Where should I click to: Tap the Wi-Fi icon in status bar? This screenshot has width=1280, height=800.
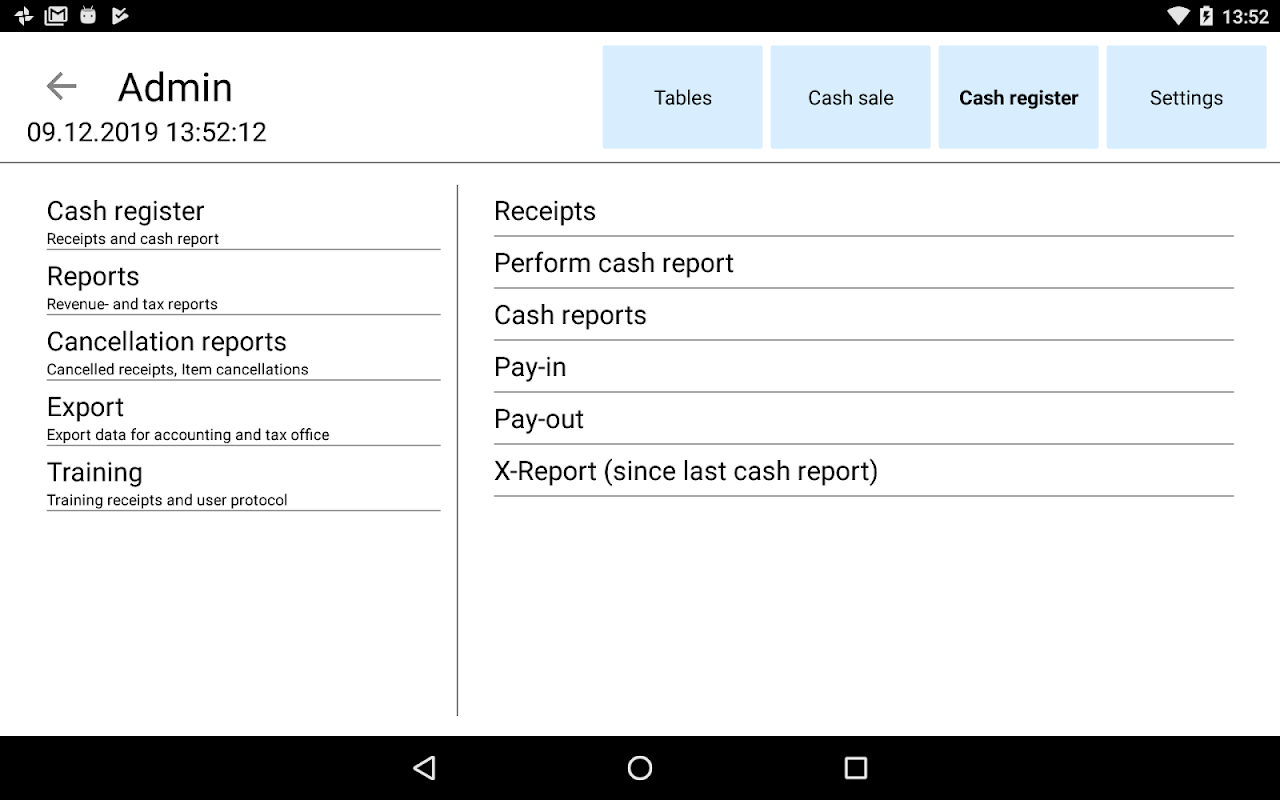point(1179,16)
